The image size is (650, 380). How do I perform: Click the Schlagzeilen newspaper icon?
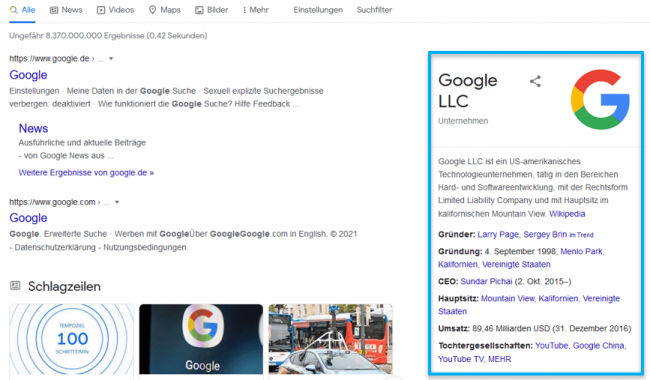(15, 286)
